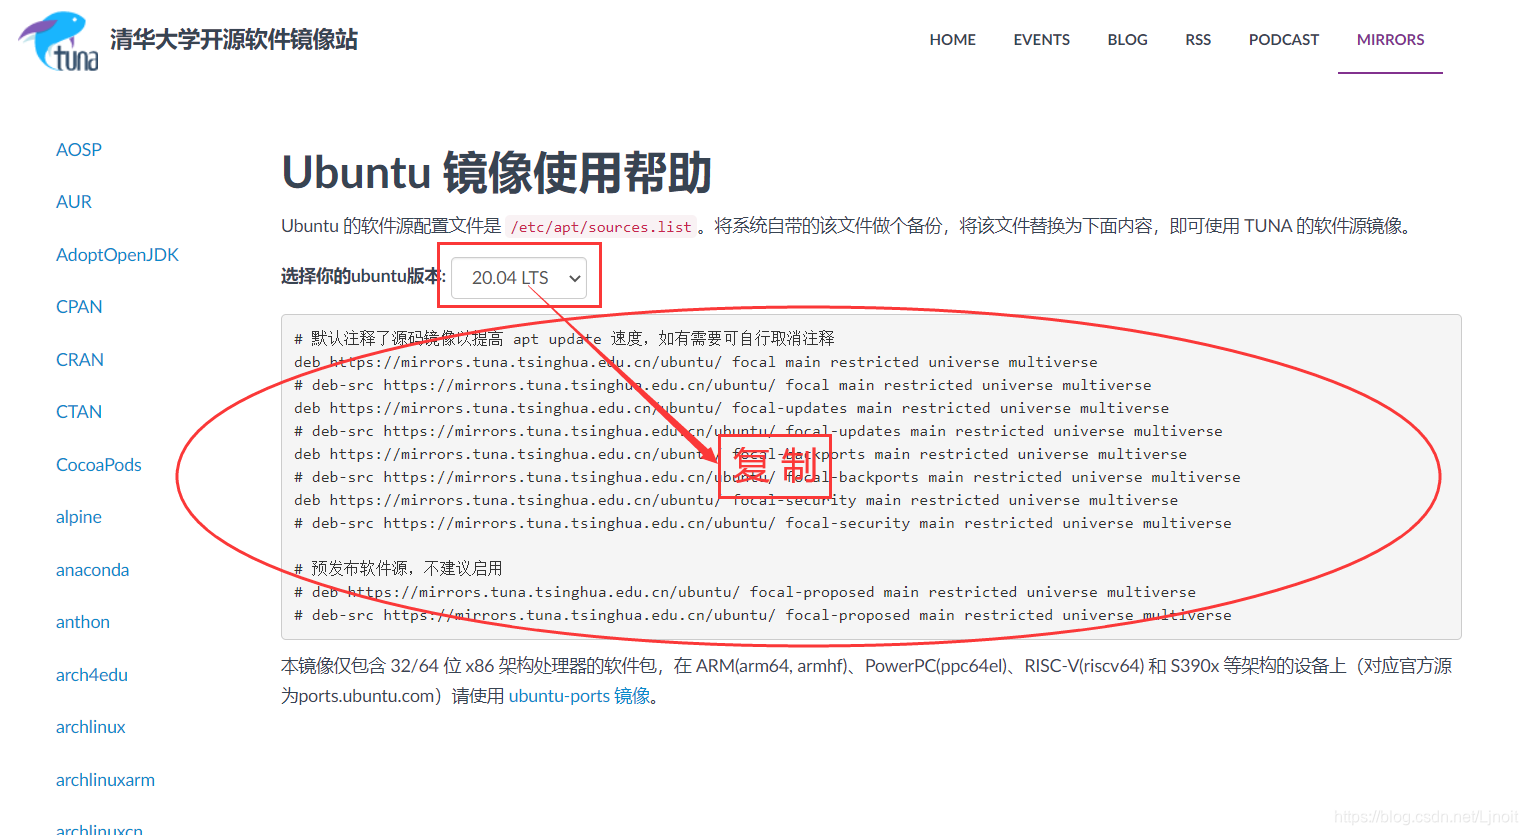Open the Ubuntu version dropdown 20.04 LTS
Screen dimensions: 1528x835
pos(519,278)
